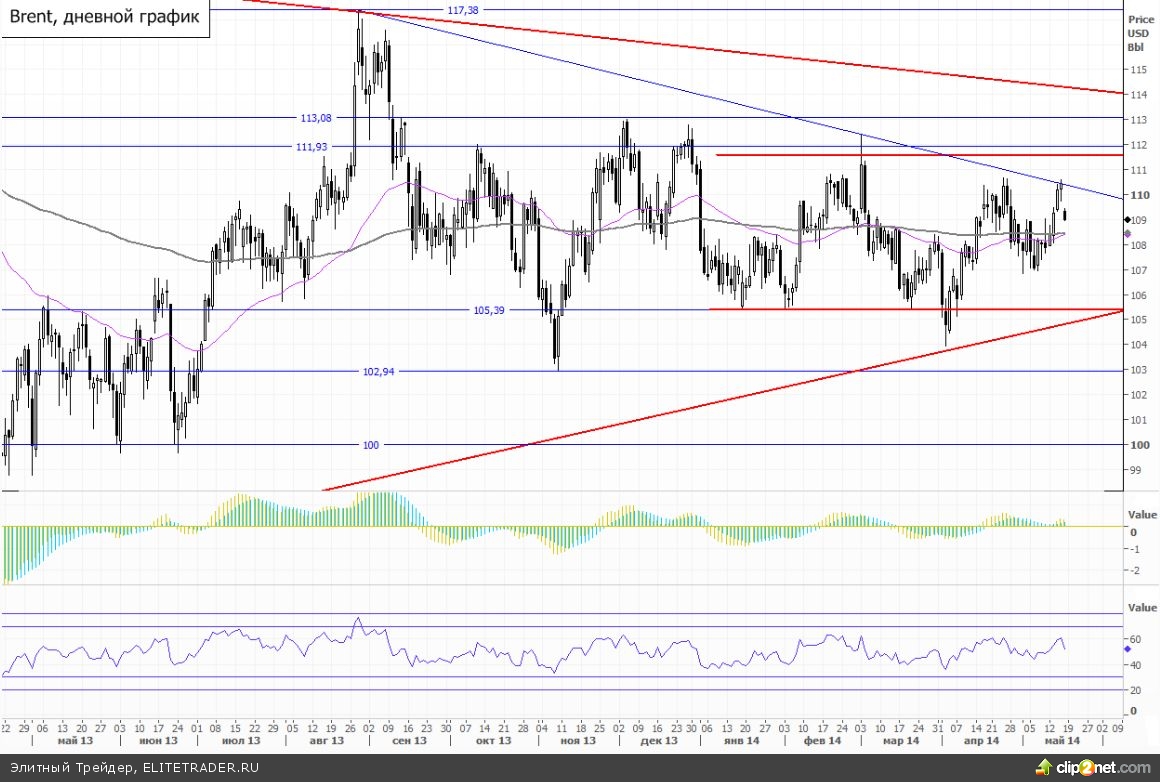Click the chart title Brent, дневной график
The width and height of the screenshot is (1160, 782).
click(x=105, y=18)
